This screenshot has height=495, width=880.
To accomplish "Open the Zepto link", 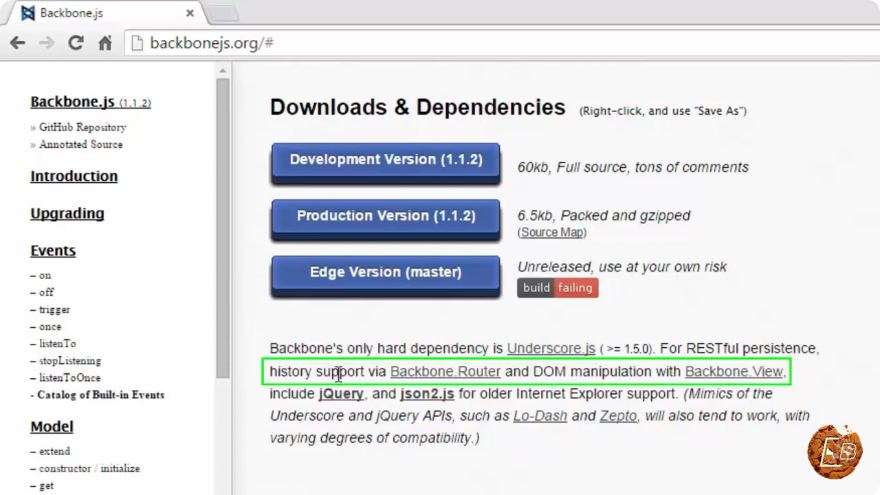I will (618, 416).
